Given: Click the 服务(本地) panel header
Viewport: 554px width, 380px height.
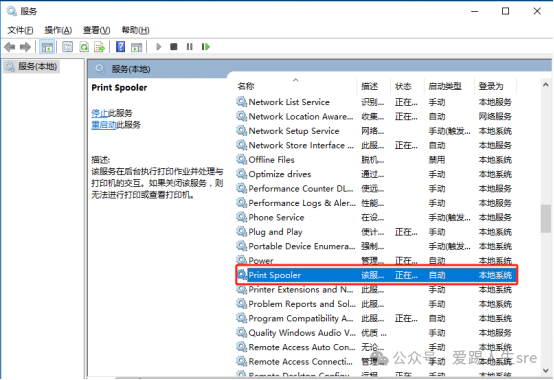Looking at the screenshot, I should (x=131, y=69).
